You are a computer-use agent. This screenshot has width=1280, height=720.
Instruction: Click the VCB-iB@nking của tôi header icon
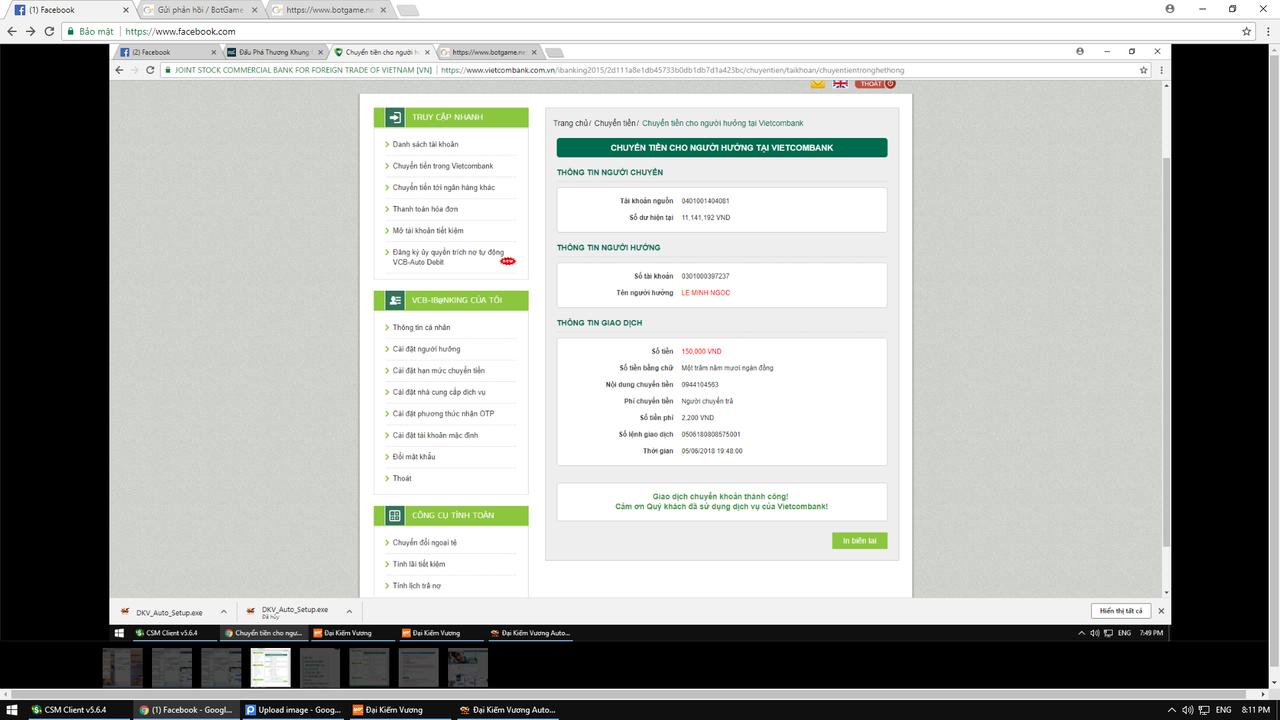tap(395, 300)
